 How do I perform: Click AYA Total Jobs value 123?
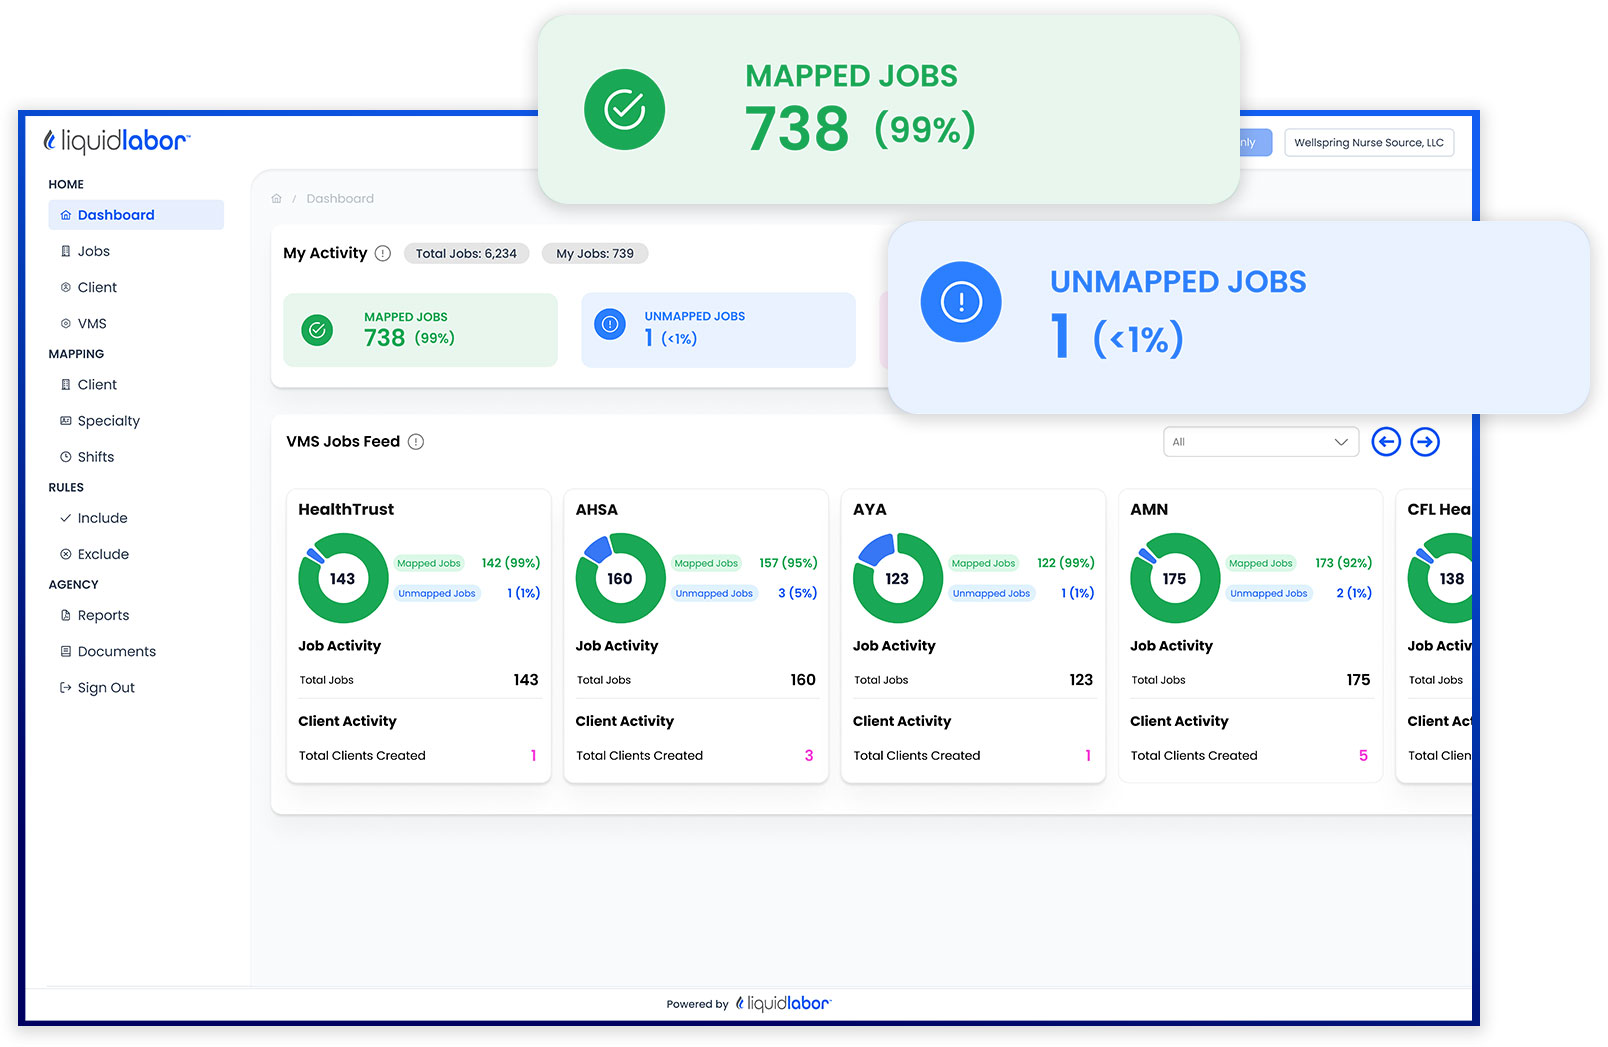tap(1081, 679)
